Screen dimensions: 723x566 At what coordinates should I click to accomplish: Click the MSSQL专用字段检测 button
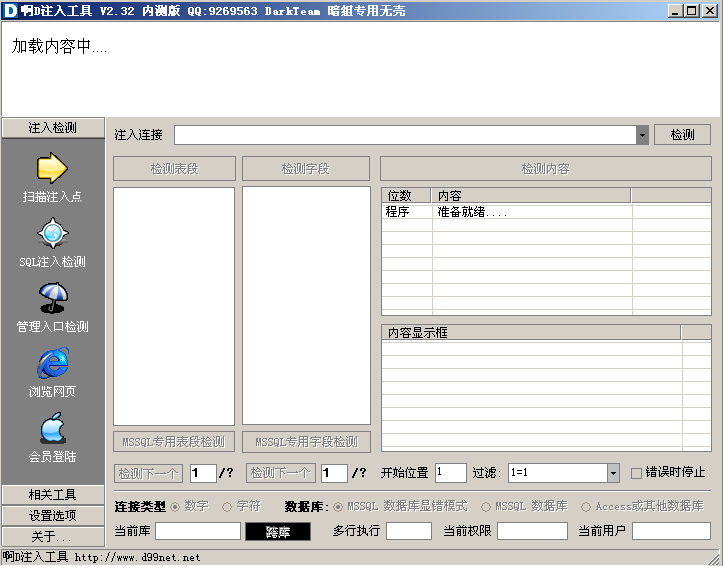point(306,442)
